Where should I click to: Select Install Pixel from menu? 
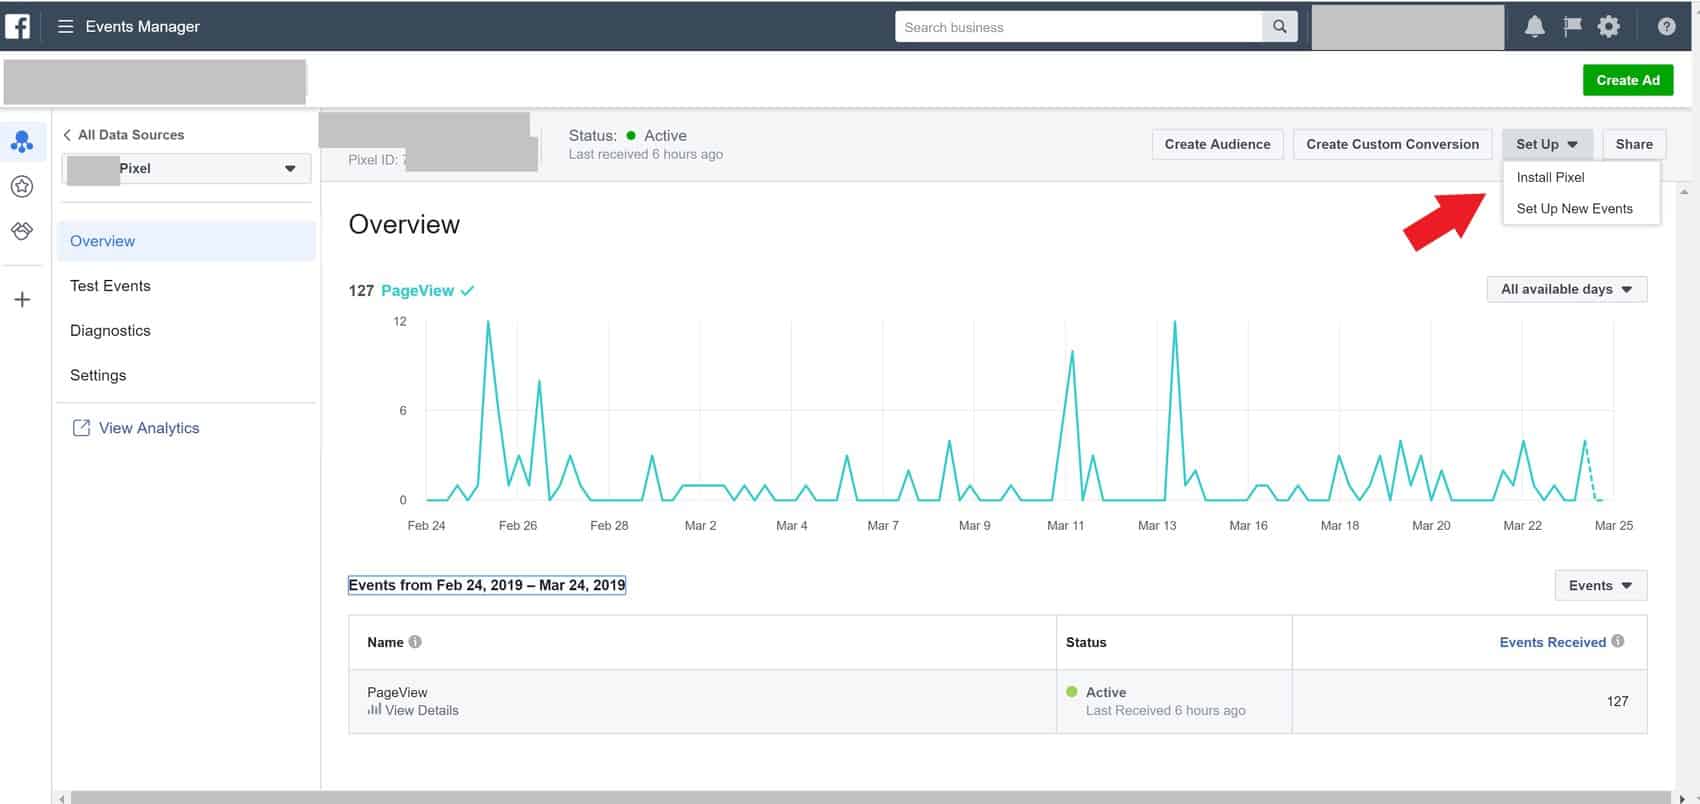pos(1551,177)
